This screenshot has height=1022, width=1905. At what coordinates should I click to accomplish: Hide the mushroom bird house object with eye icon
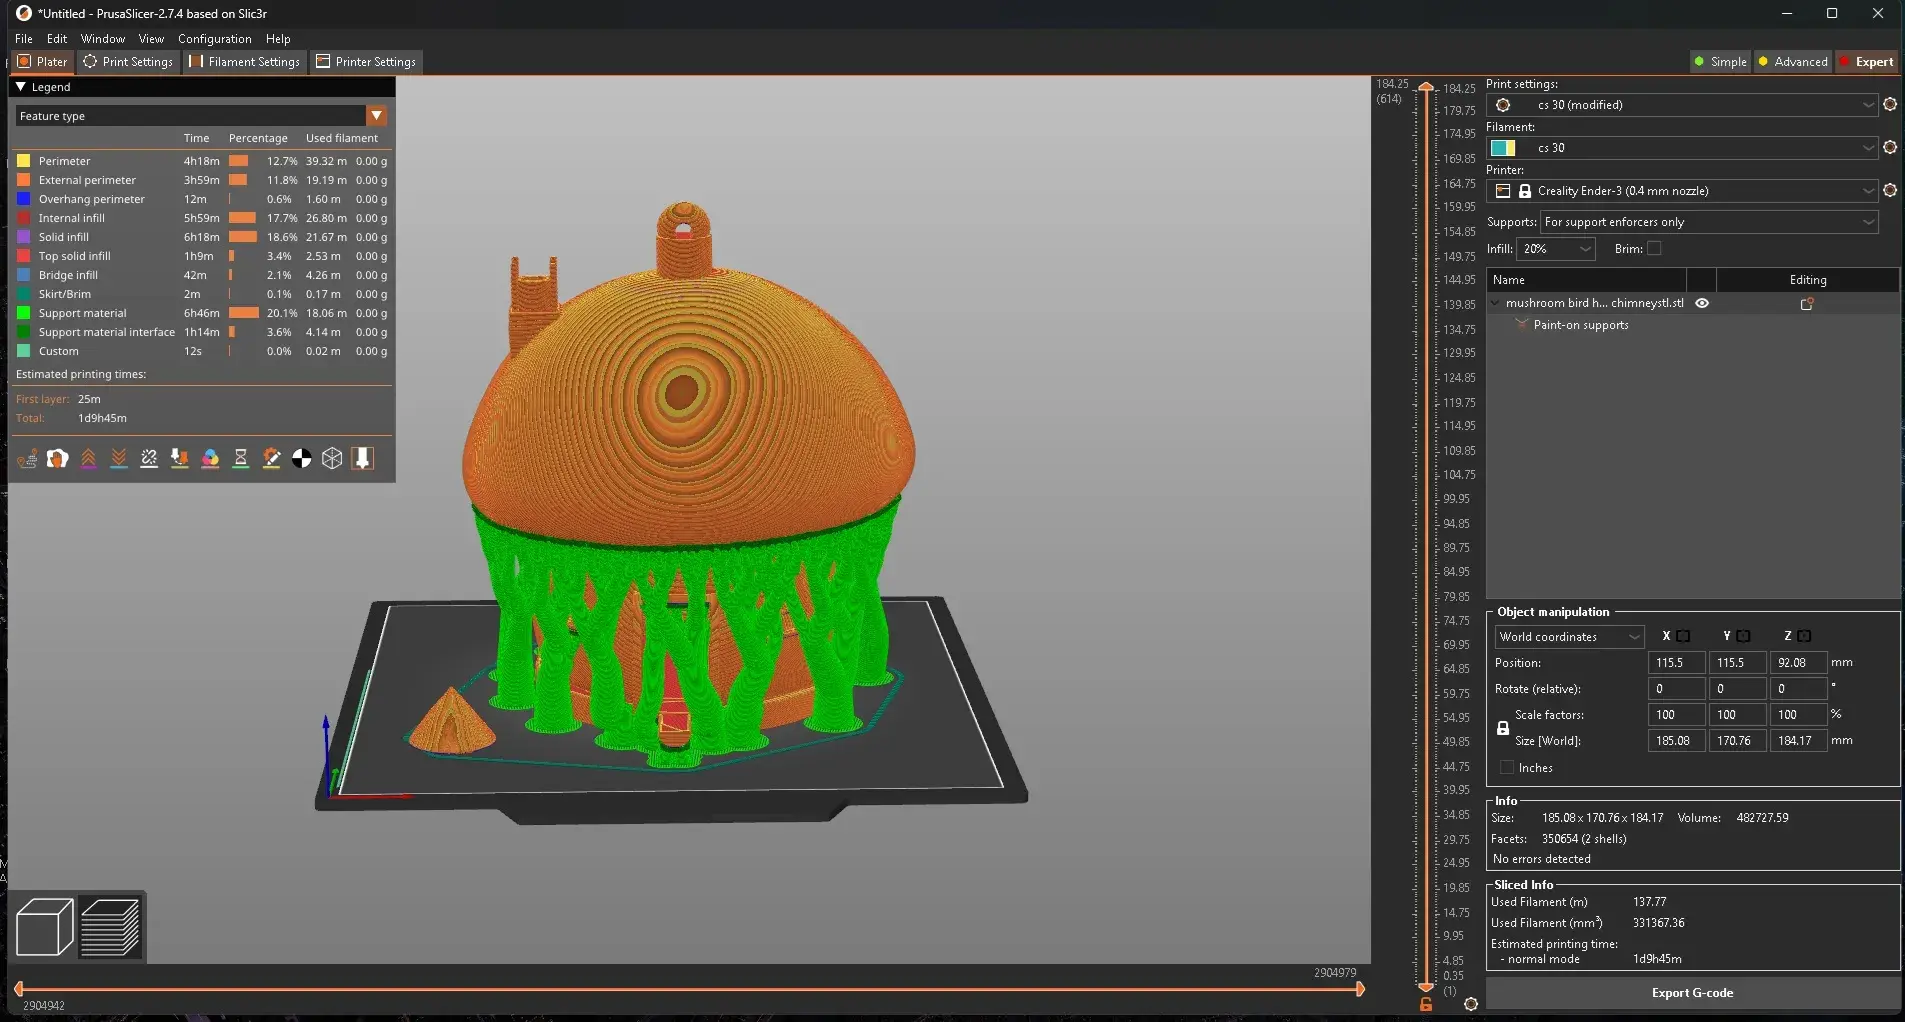click(x=1702, y=303)
